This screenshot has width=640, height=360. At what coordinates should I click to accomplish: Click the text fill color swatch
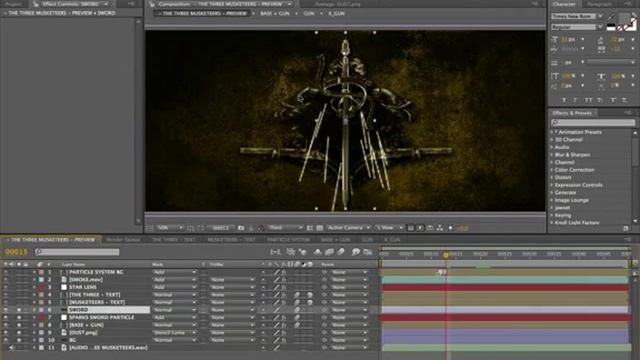coord(624,18)
